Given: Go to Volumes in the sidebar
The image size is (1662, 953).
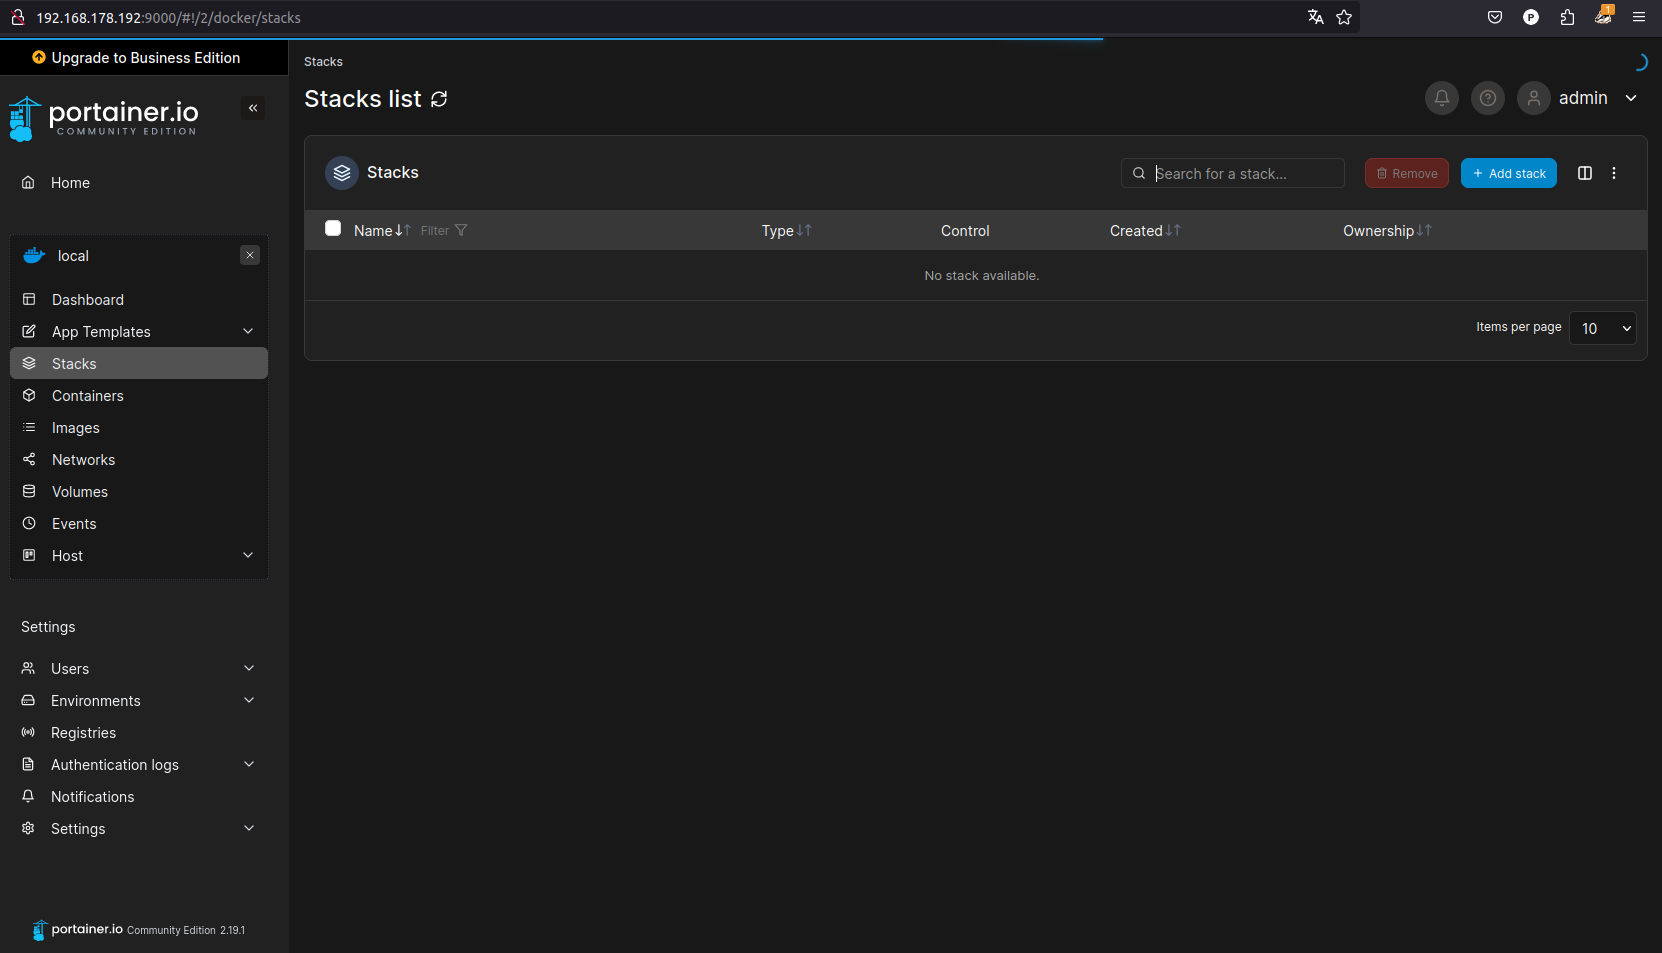Looking at the screenshot, I should click(80, 492).
